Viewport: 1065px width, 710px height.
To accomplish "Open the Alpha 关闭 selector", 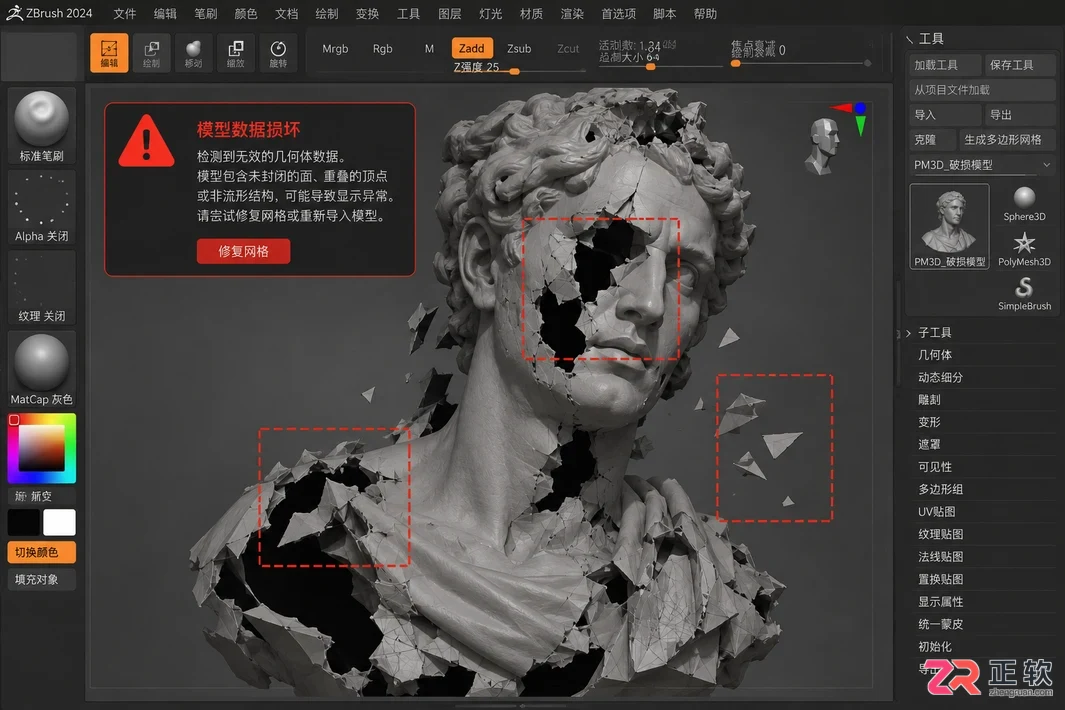I will [41, 207].
